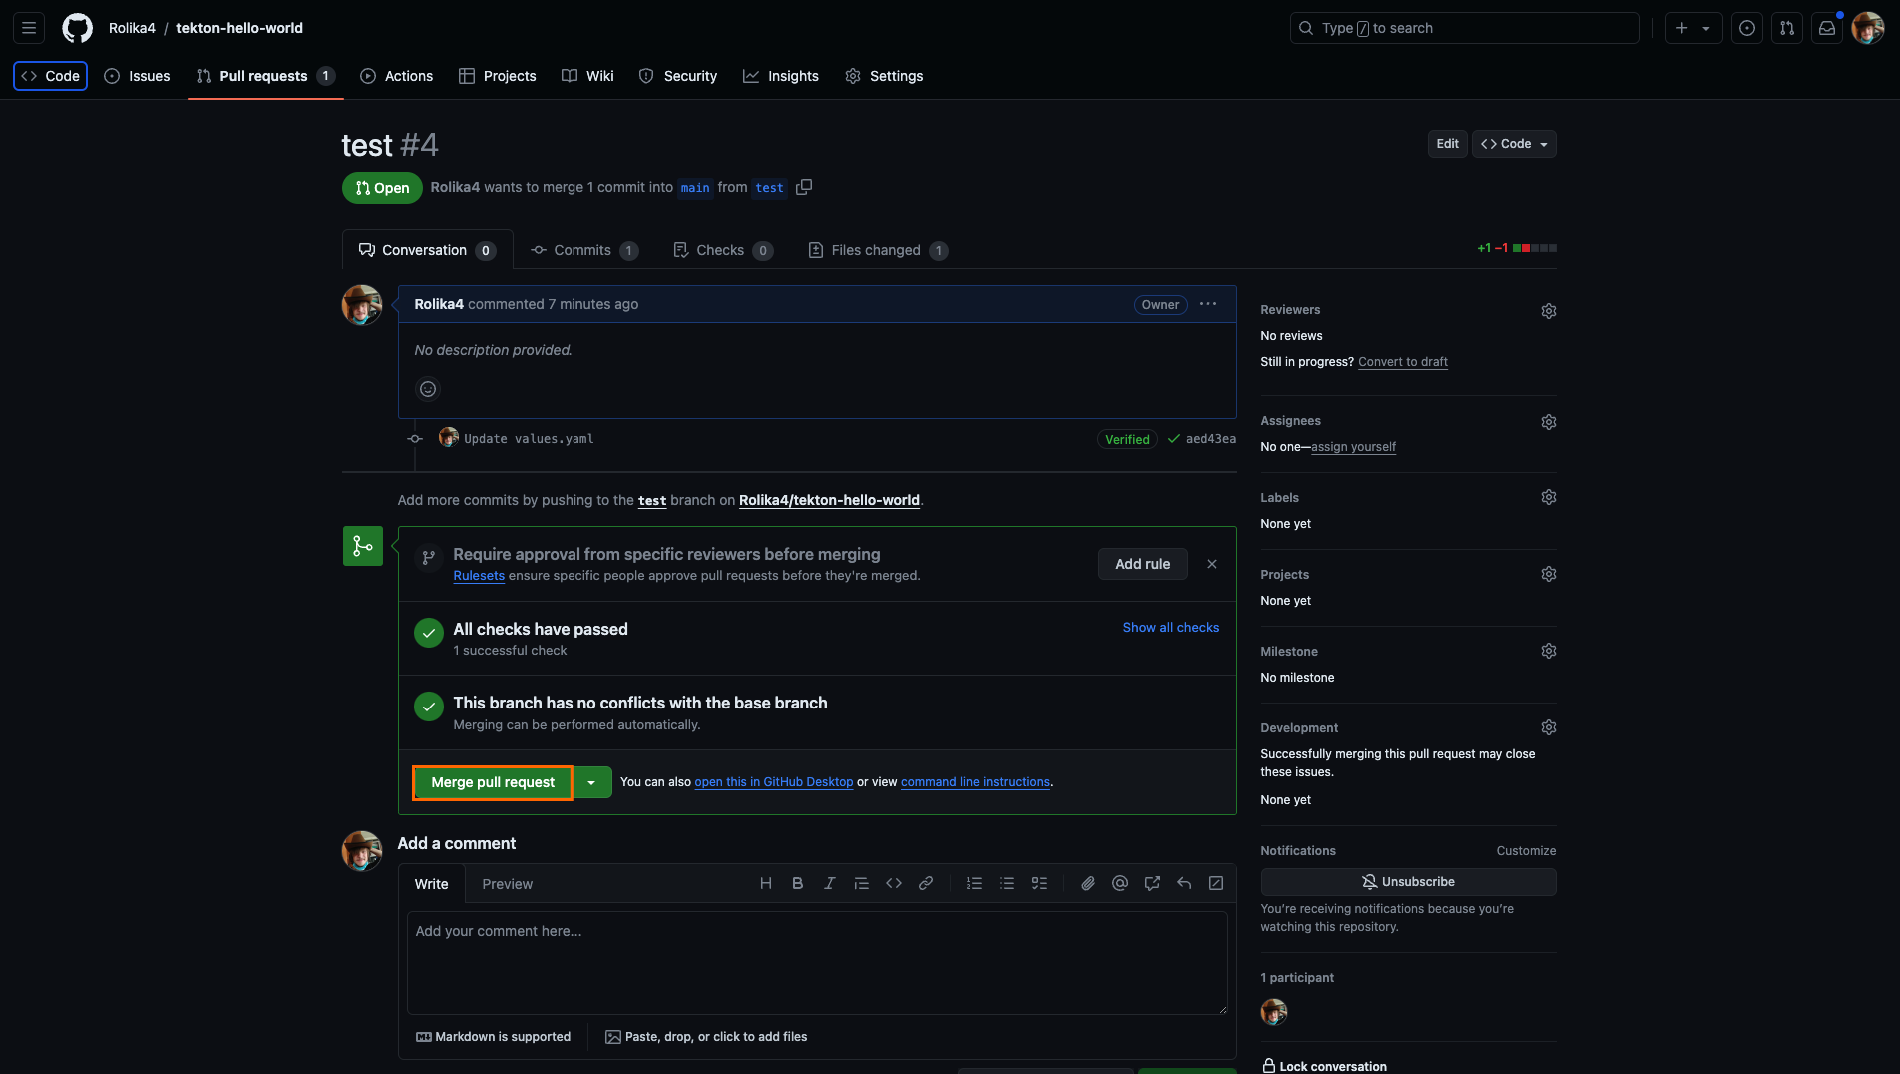
Task: Open command line instructions link
Action: (x=975, y=782)
